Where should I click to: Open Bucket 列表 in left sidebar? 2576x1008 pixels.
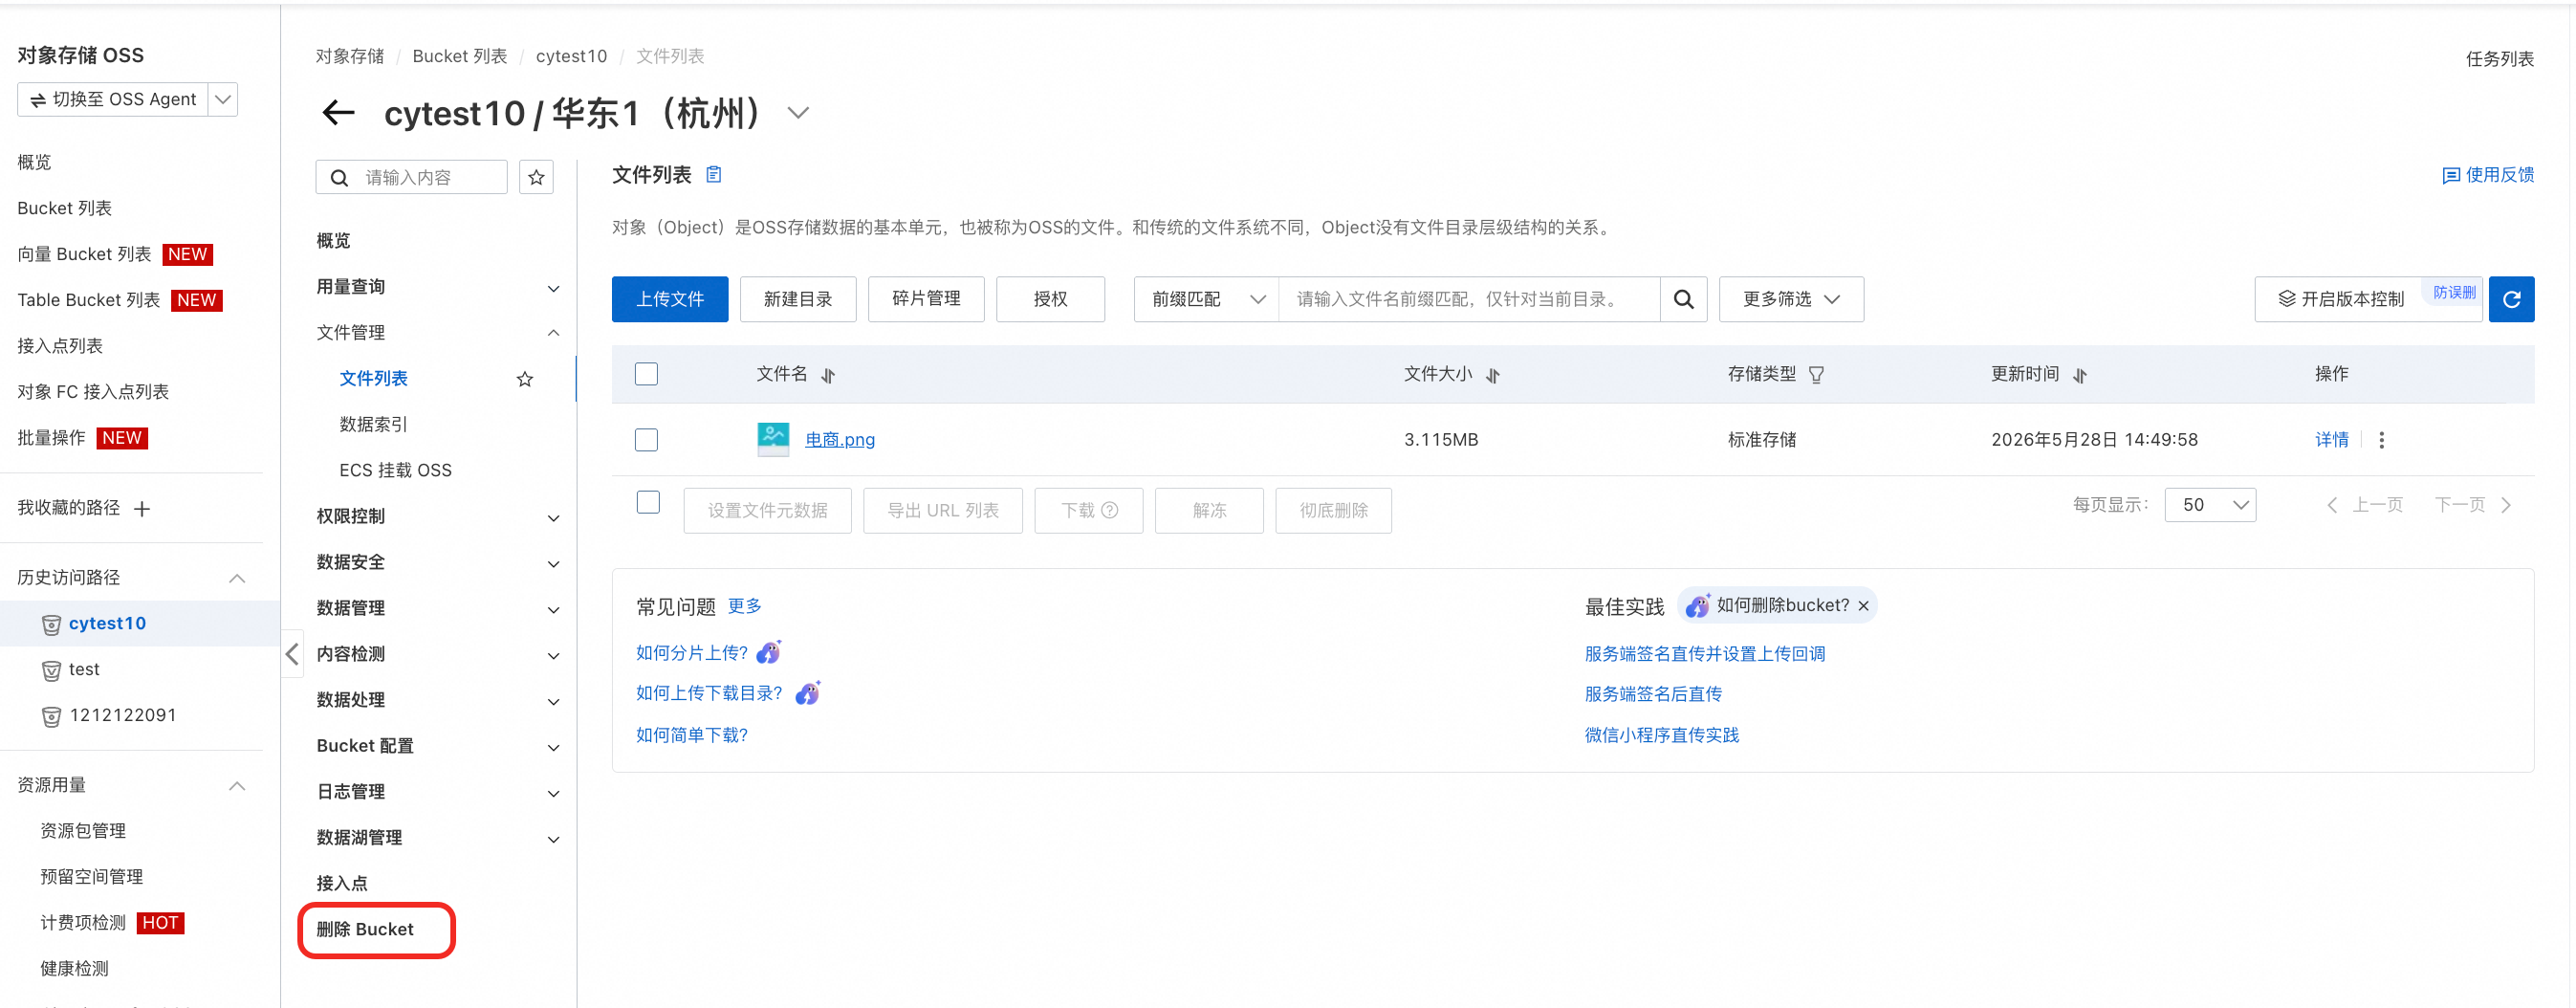tap(64, 208)
